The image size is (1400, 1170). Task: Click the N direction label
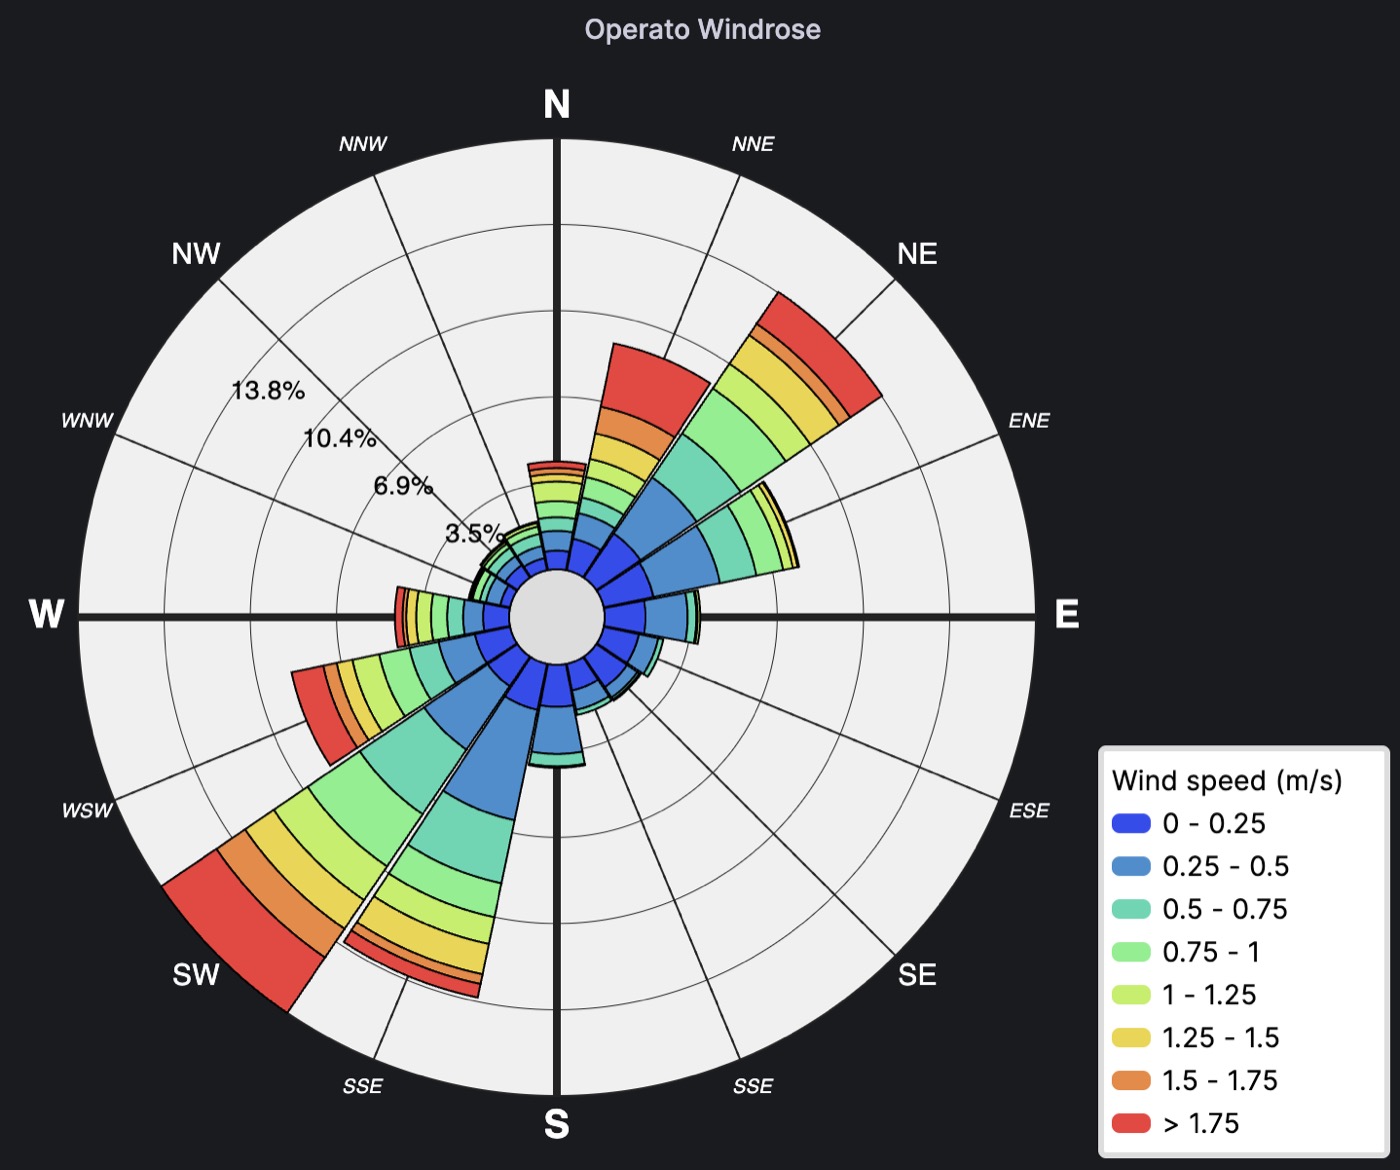[x=557, y=104]
